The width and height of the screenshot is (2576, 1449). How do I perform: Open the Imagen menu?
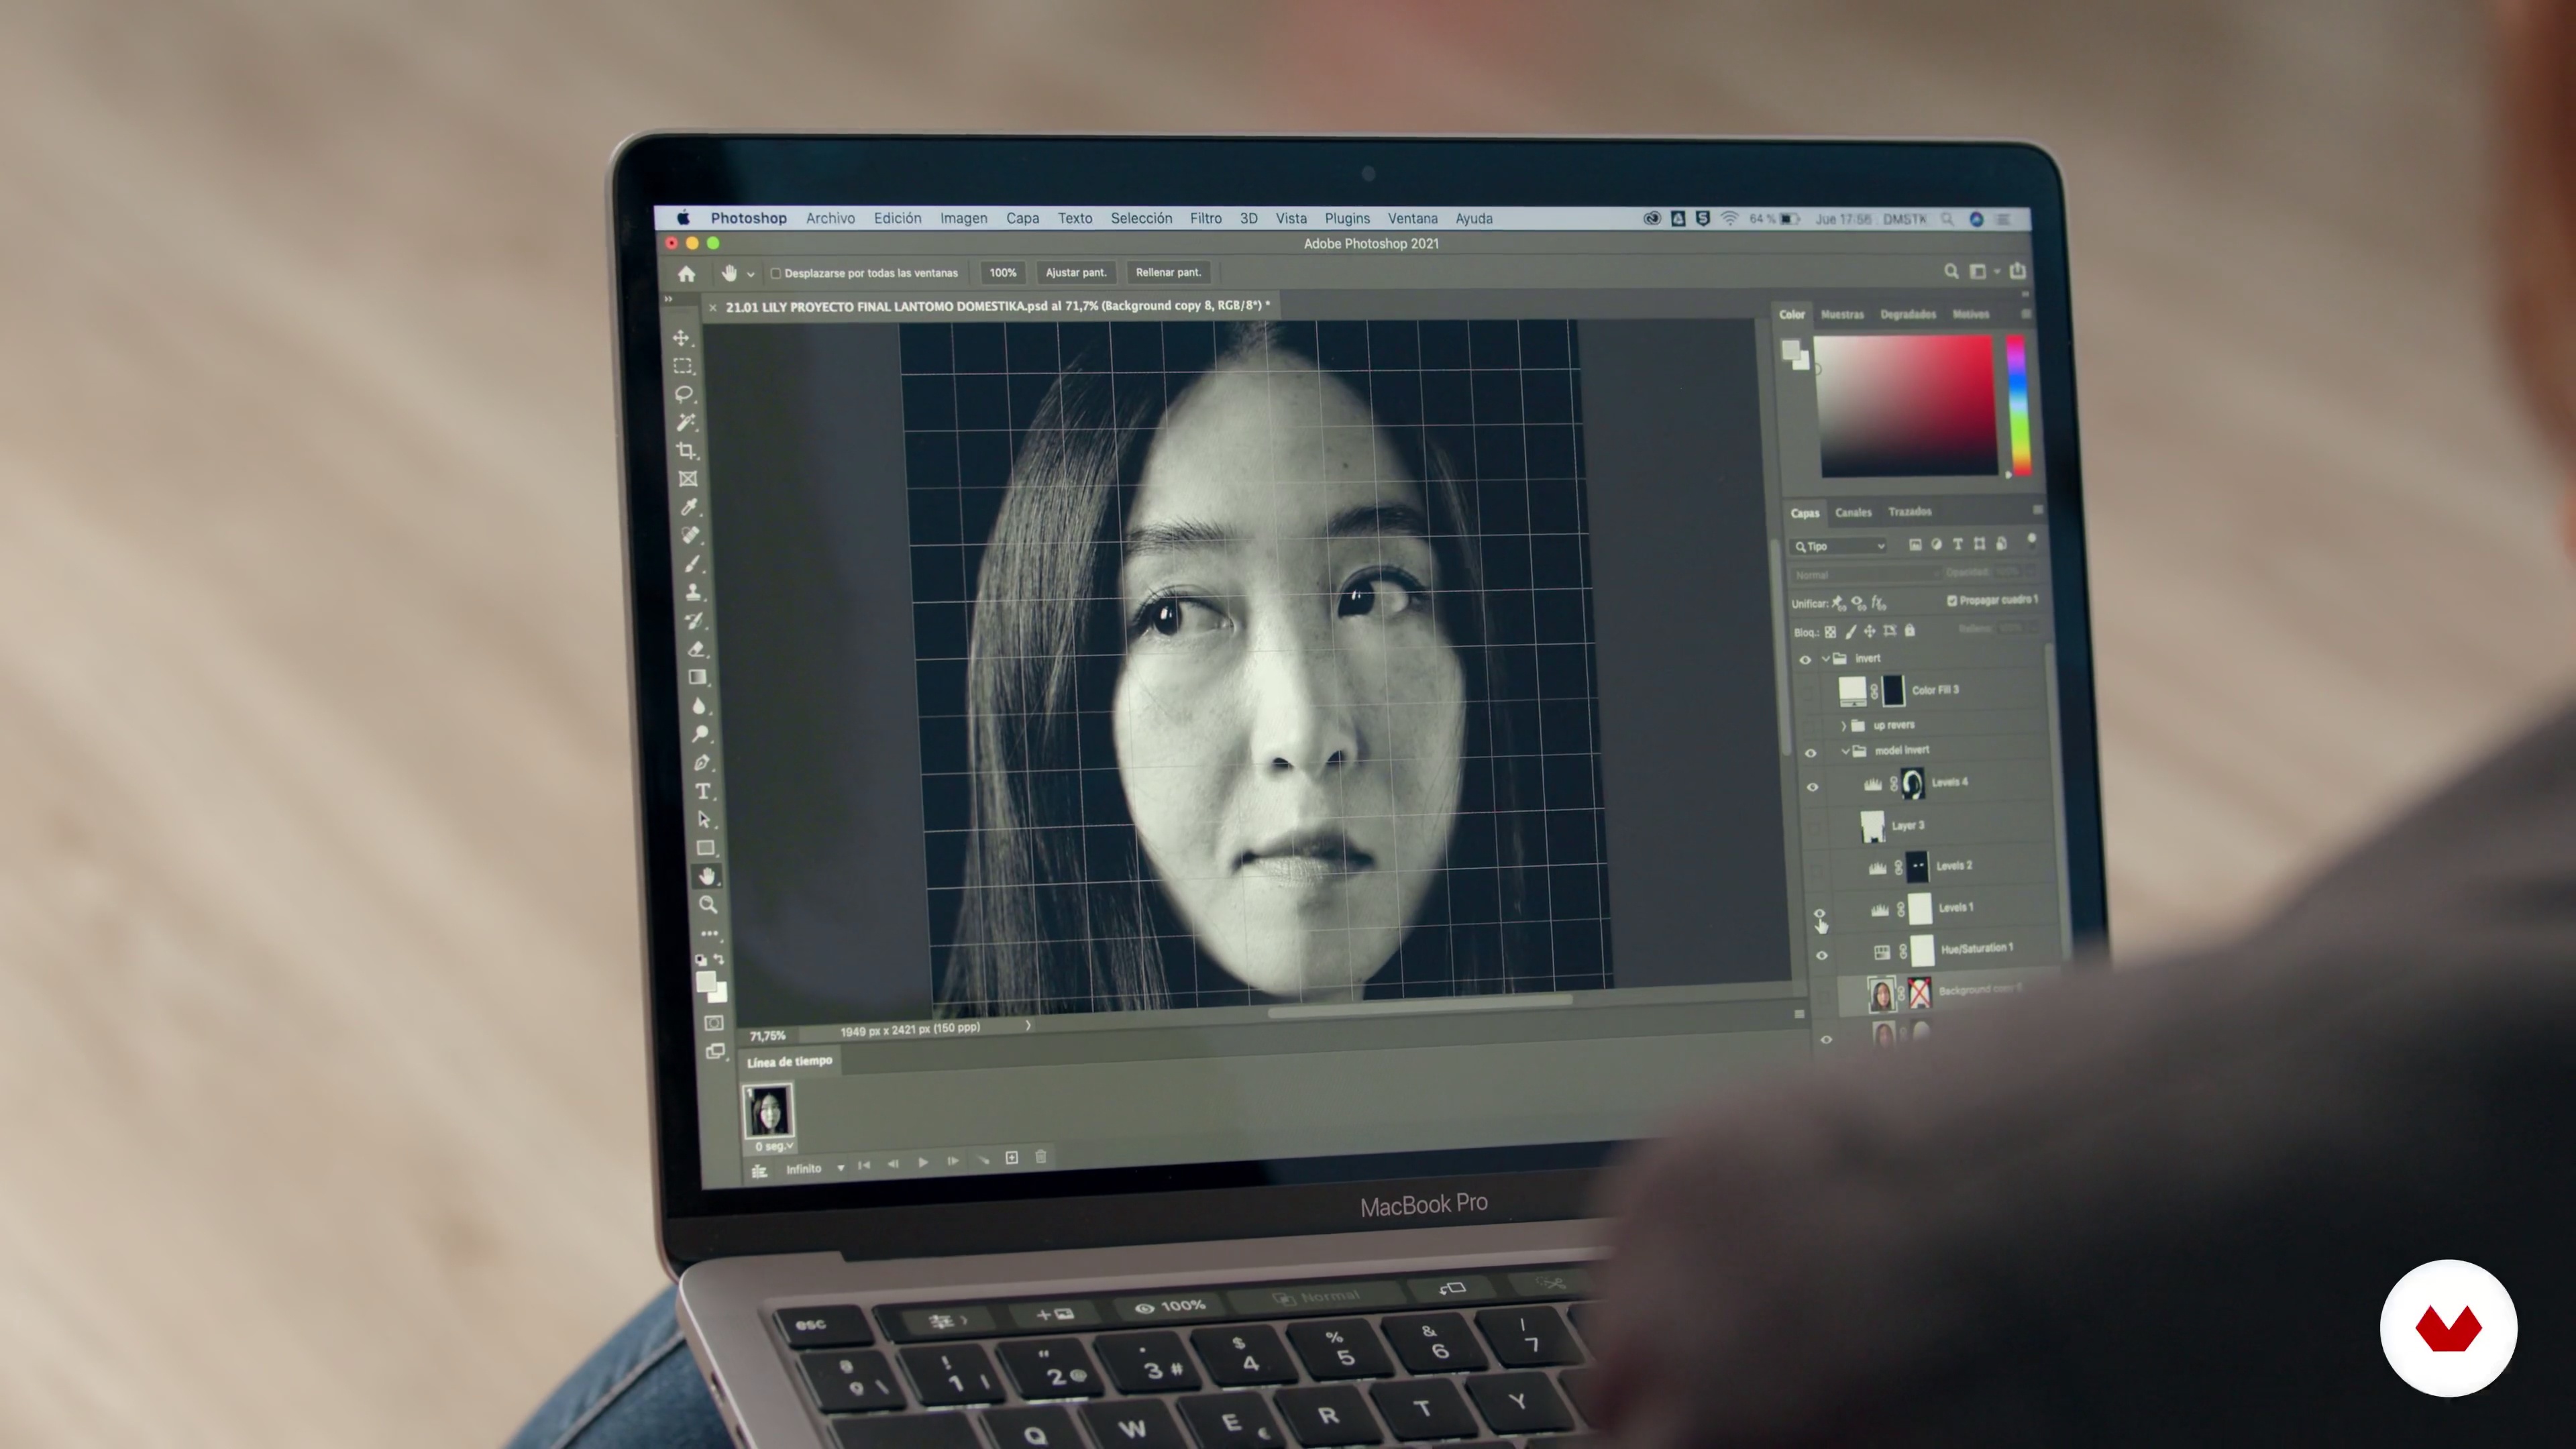[x=963, y=218]
